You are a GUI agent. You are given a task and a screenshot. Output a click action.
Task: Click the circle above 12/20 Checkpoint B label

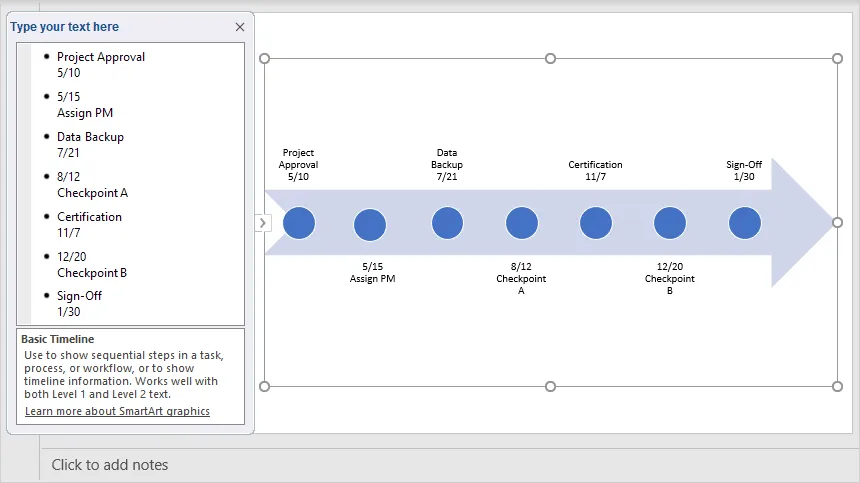[670, 224]
